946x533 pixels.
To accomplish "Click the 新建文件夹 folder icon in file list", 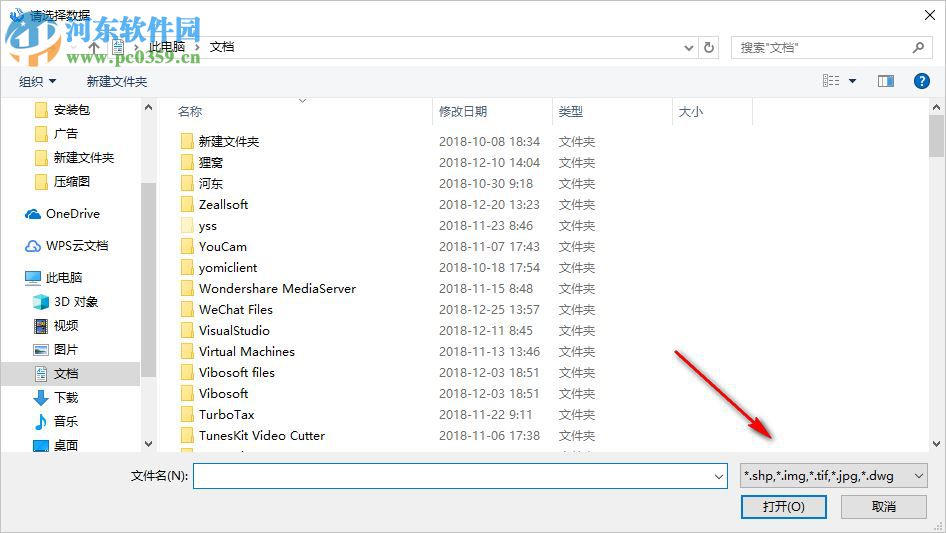I will pyautogui.click(x=187, y=141).
